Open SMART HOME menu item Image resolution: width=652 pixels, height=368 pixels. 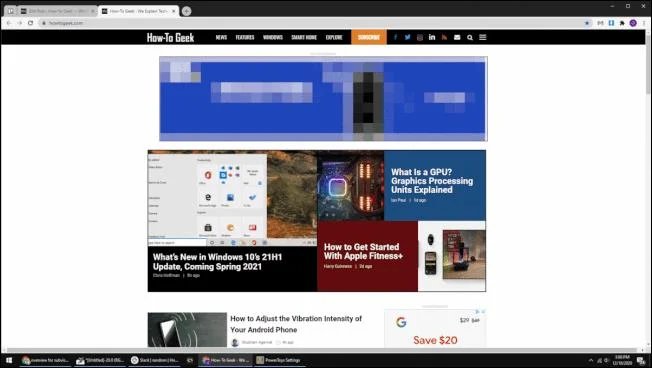[304, 37]
